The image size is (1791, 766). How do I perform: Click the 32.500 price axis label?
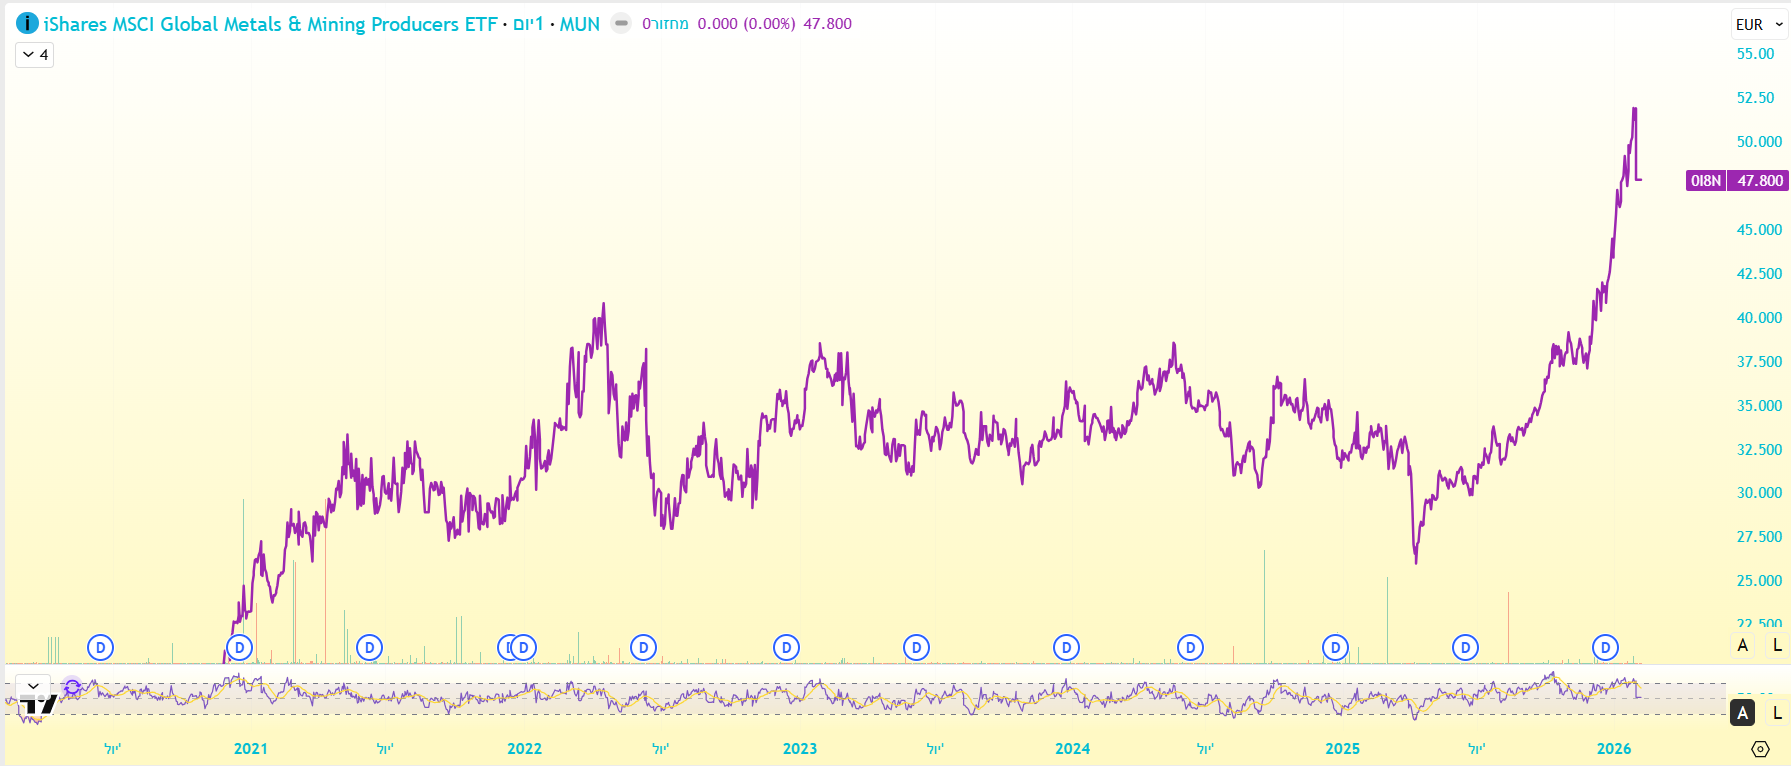click(x=1759, y=450)
